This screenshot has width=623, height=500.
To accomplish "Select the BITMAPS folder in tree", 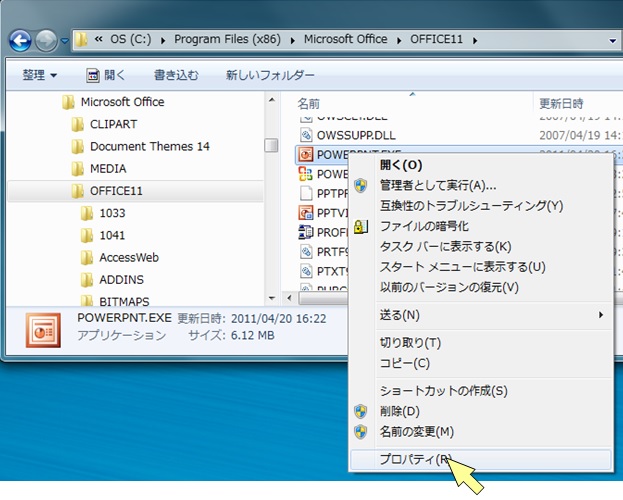I will click(124, 301).
